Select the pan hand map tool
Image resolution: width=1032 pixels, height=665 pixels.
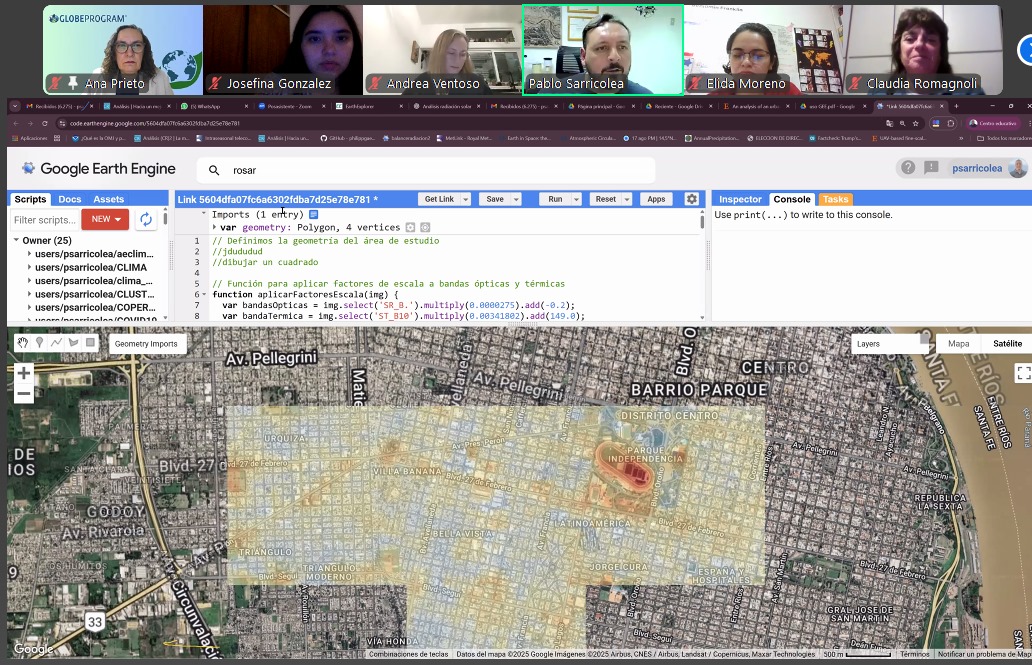tap(23, 343)
